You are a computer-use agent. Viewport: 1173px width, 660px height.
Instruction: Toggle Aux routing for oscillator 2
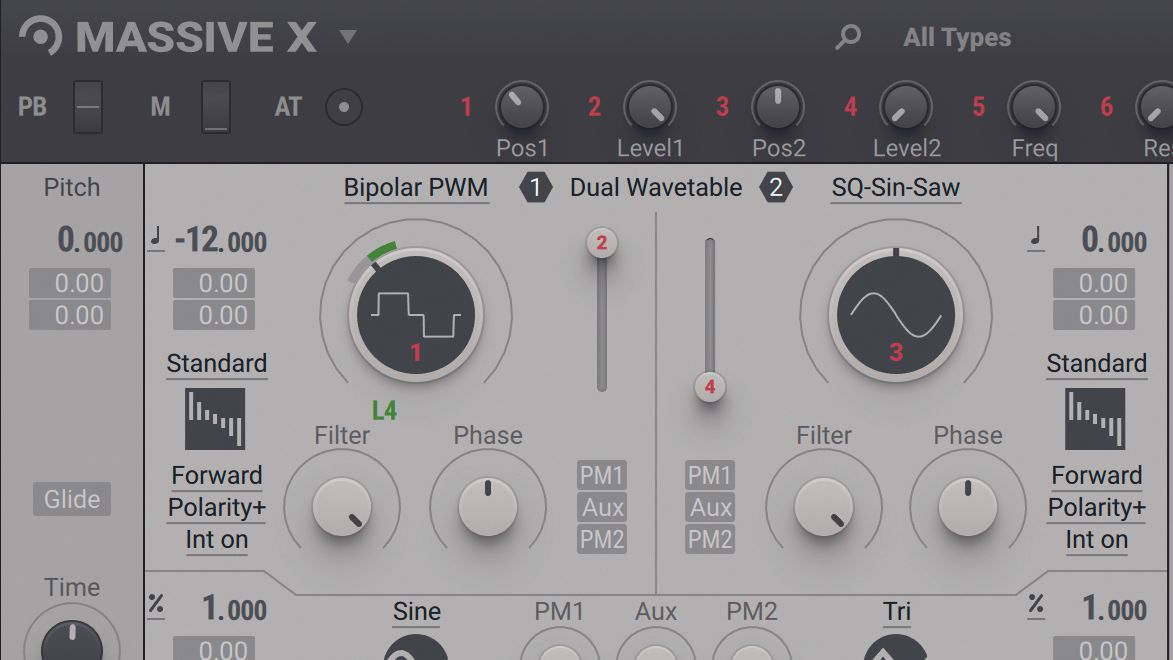point(709,508)
